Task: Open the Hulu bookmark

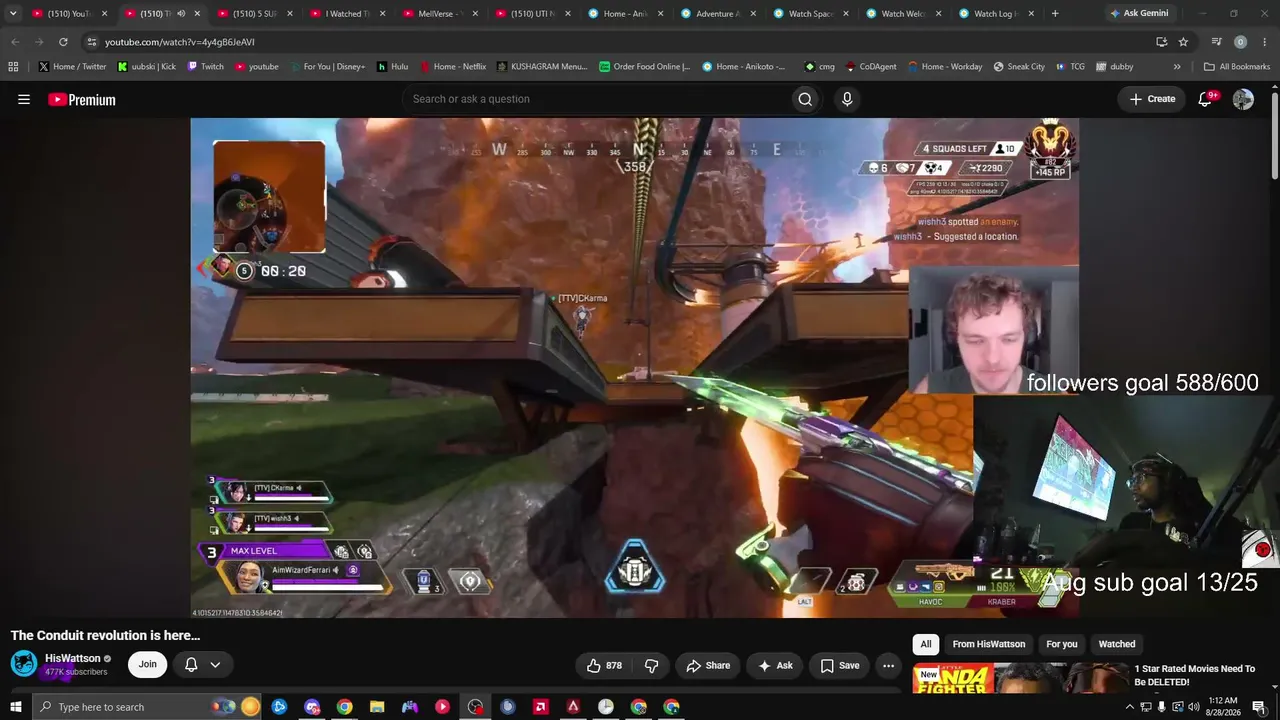Action: pyautogui.click(x=393, y=66)
